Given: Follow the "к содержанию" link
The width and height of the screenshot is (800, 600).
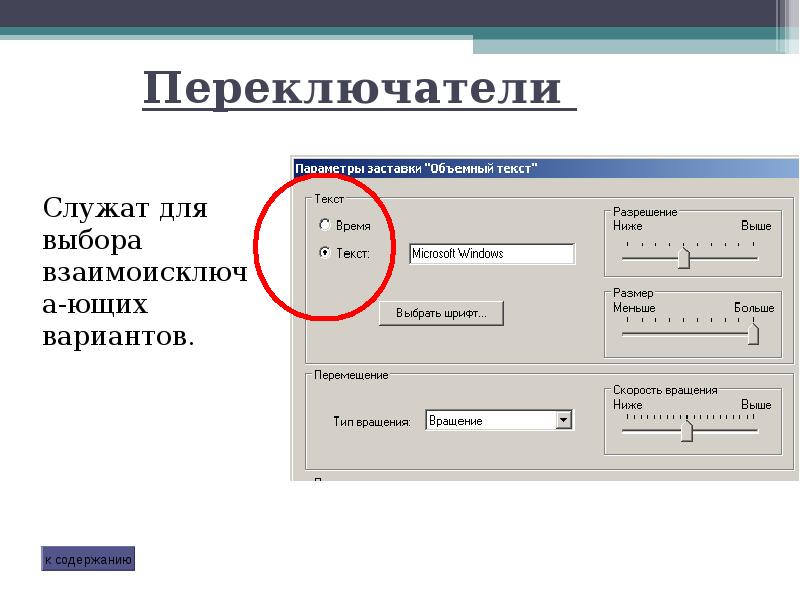Looking at the screenshot, I should (88, 560).
